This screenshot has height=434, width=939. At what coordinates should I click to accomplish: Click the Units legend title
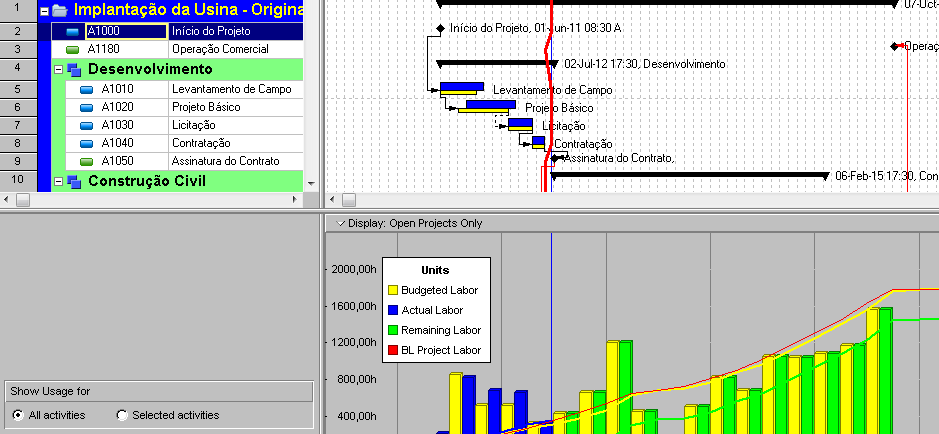(x=435, y=271)
